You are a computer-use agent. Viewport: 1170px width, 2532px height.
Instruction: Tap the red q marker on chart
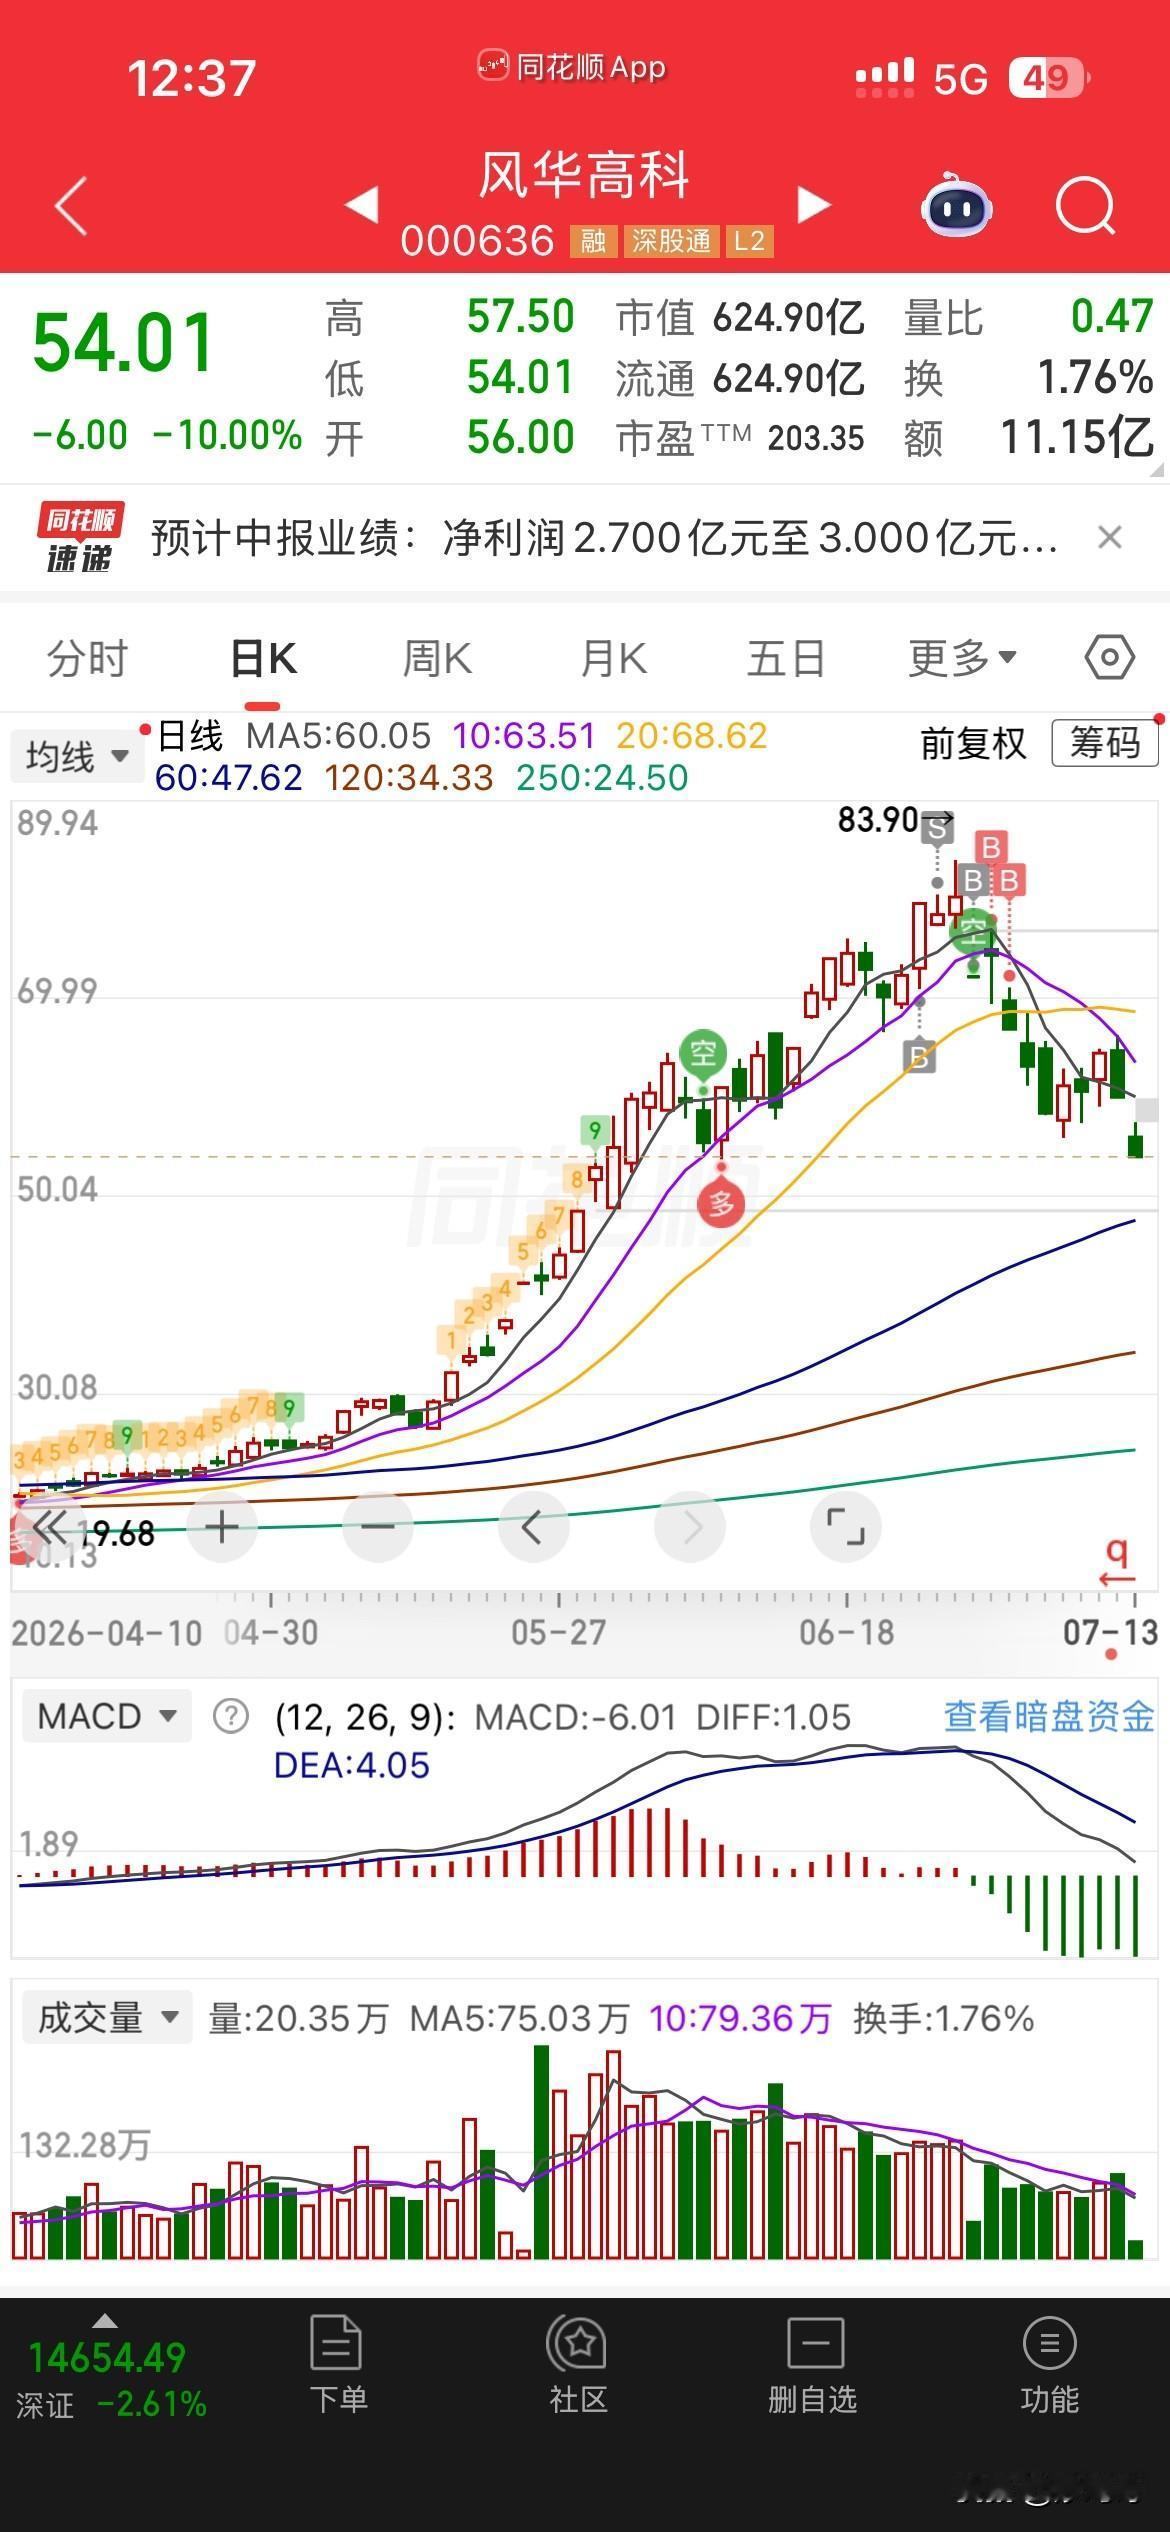click(1117, 1561)
